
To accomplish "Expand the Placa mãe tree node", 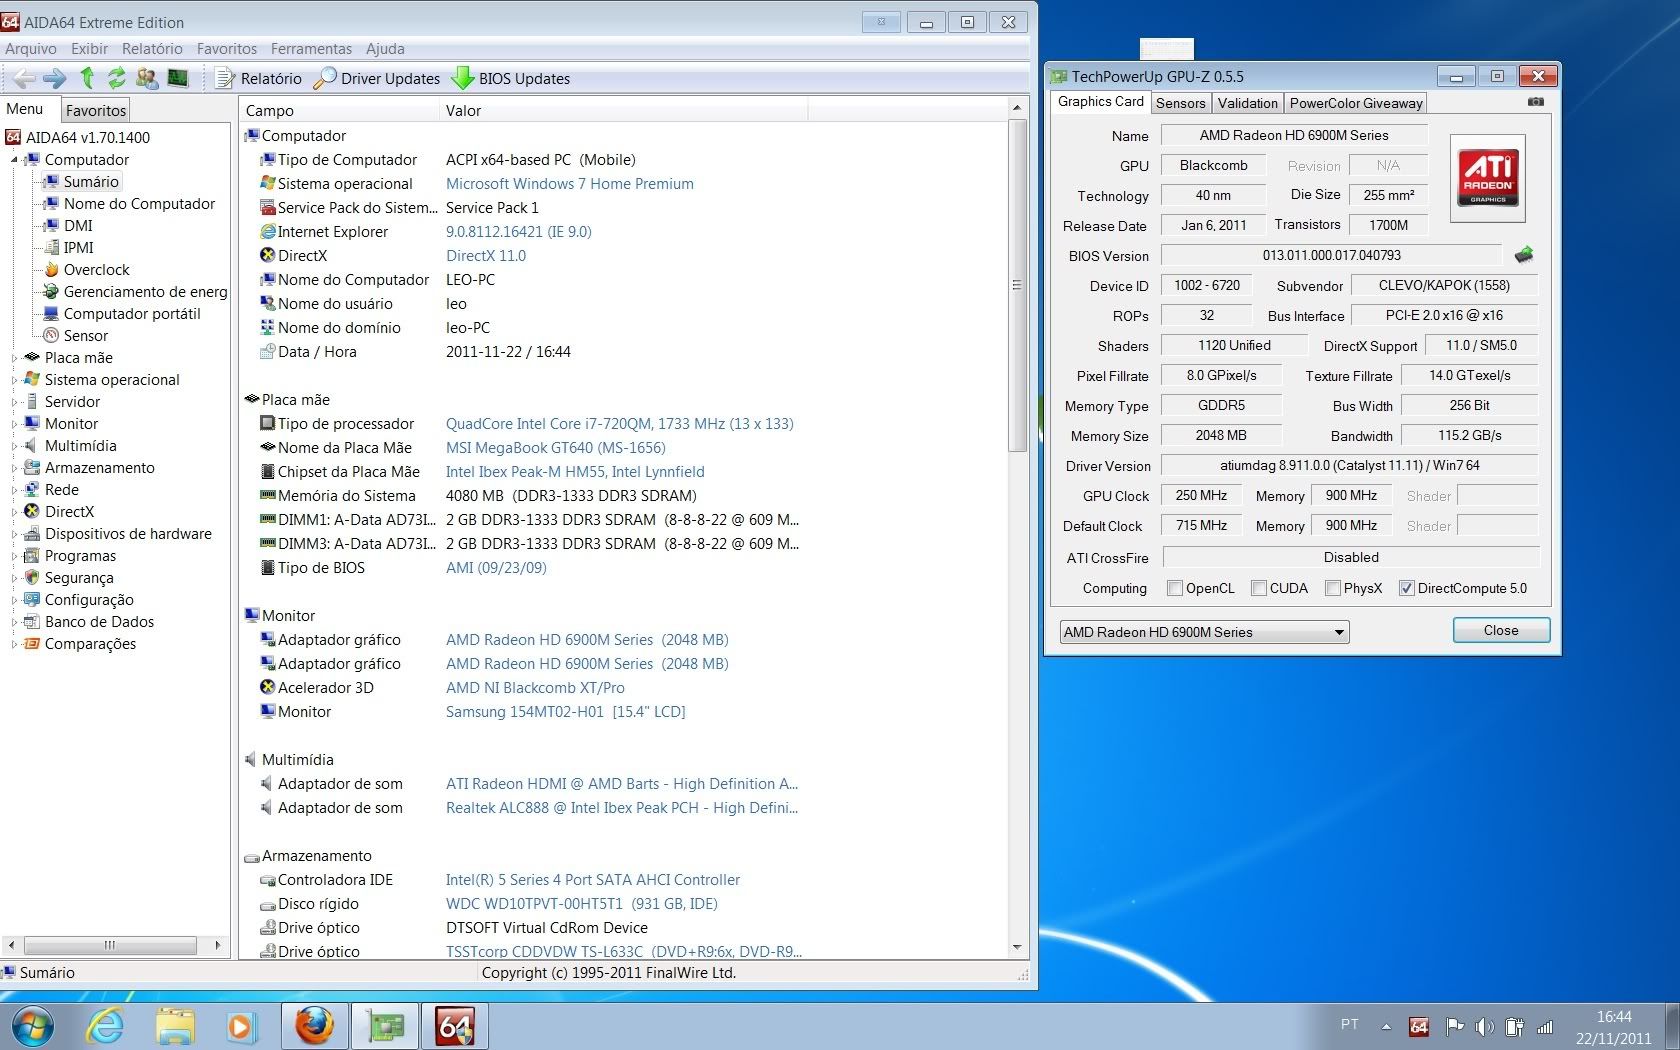I will coord(14,358).
